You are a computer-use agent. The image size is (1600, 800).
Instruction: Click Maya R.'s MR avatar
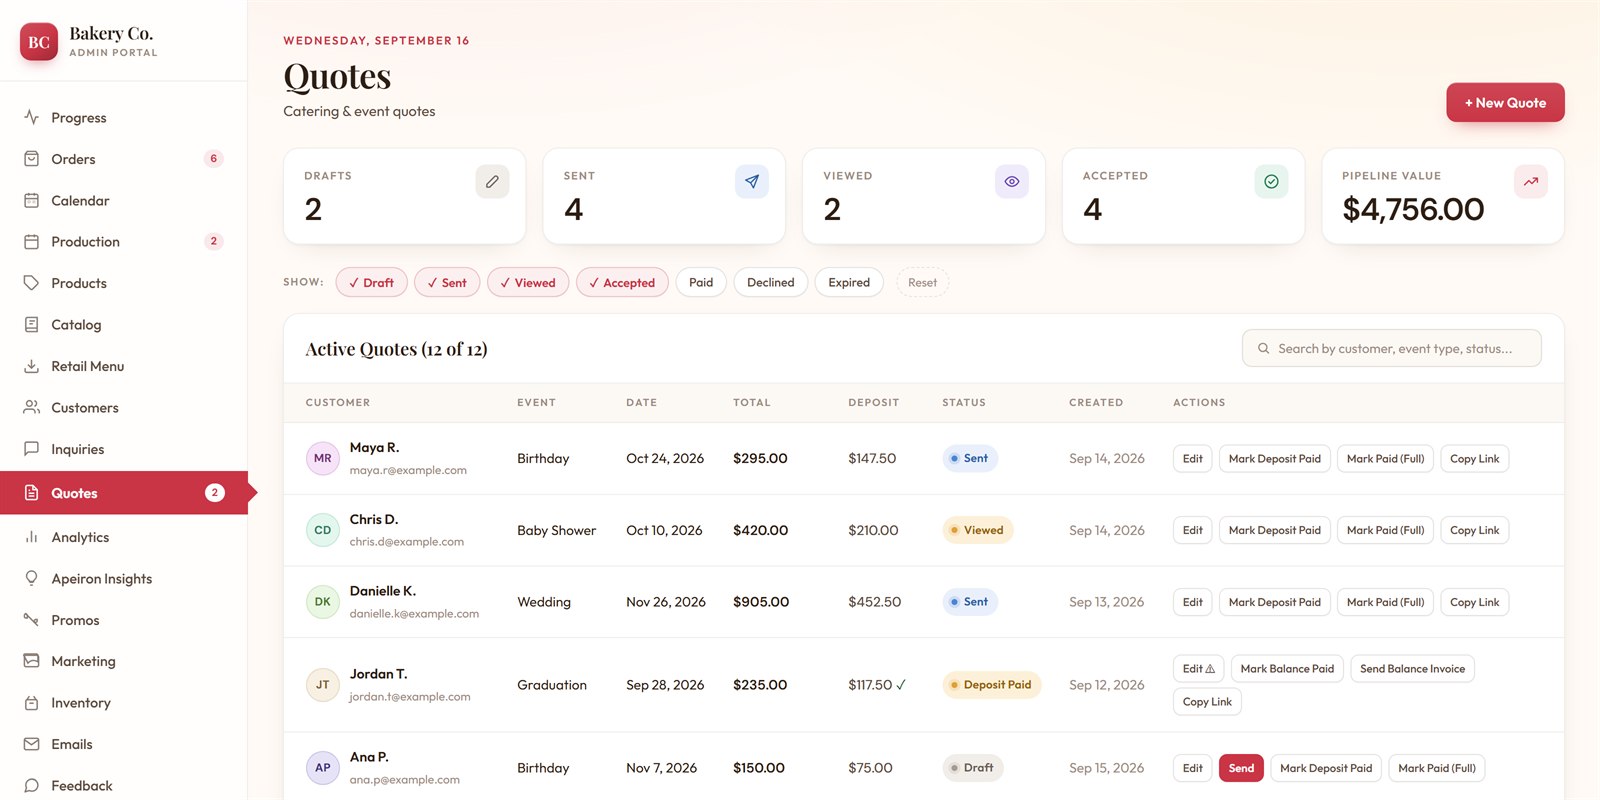point(322,458)
